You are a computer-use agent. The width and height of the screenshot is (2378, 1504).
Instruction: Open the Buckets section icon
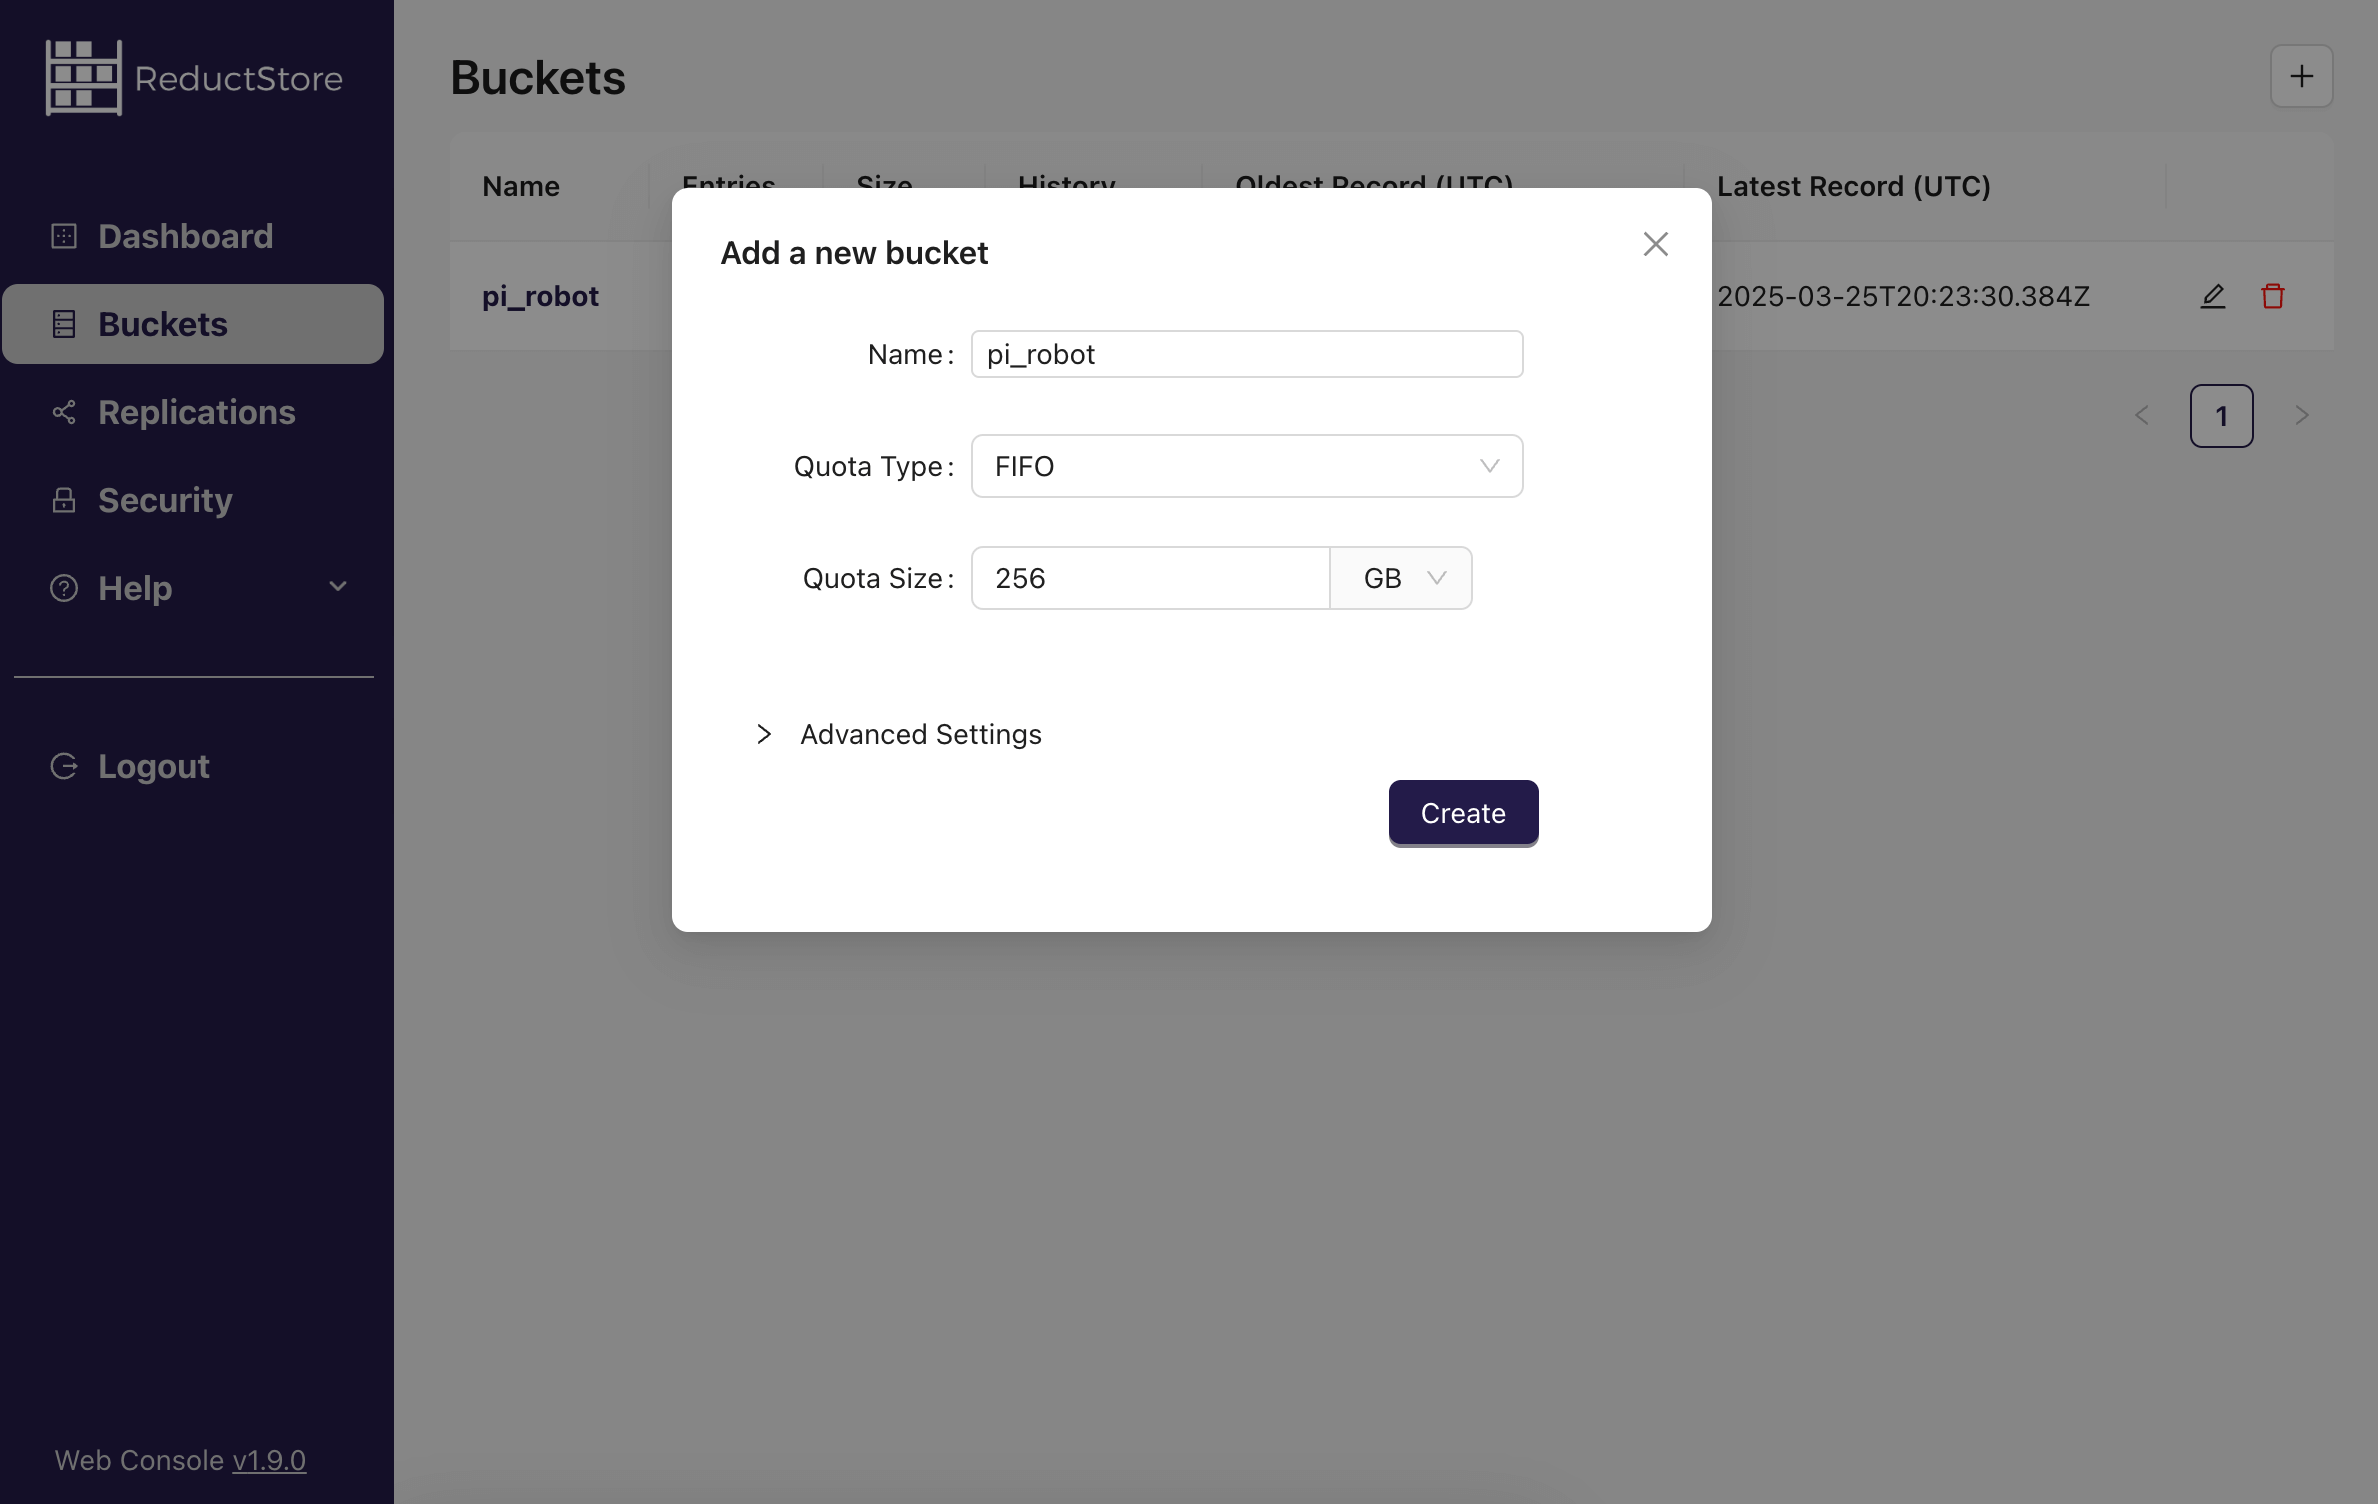(x=64, y=323)
